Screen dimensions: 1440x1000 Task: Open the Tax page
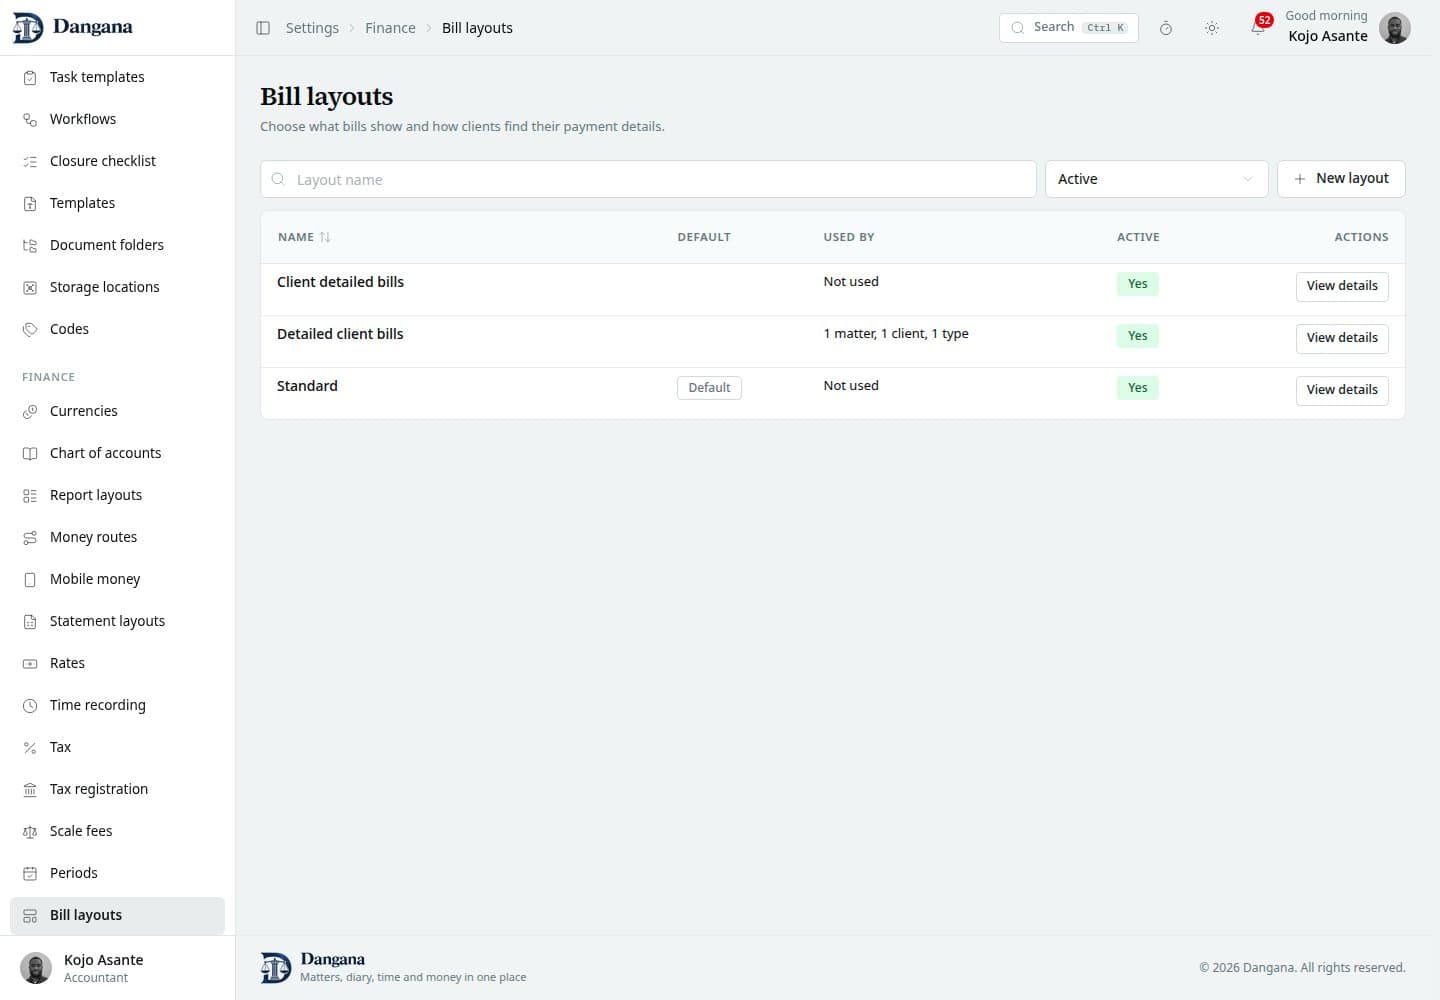[117, 747]
